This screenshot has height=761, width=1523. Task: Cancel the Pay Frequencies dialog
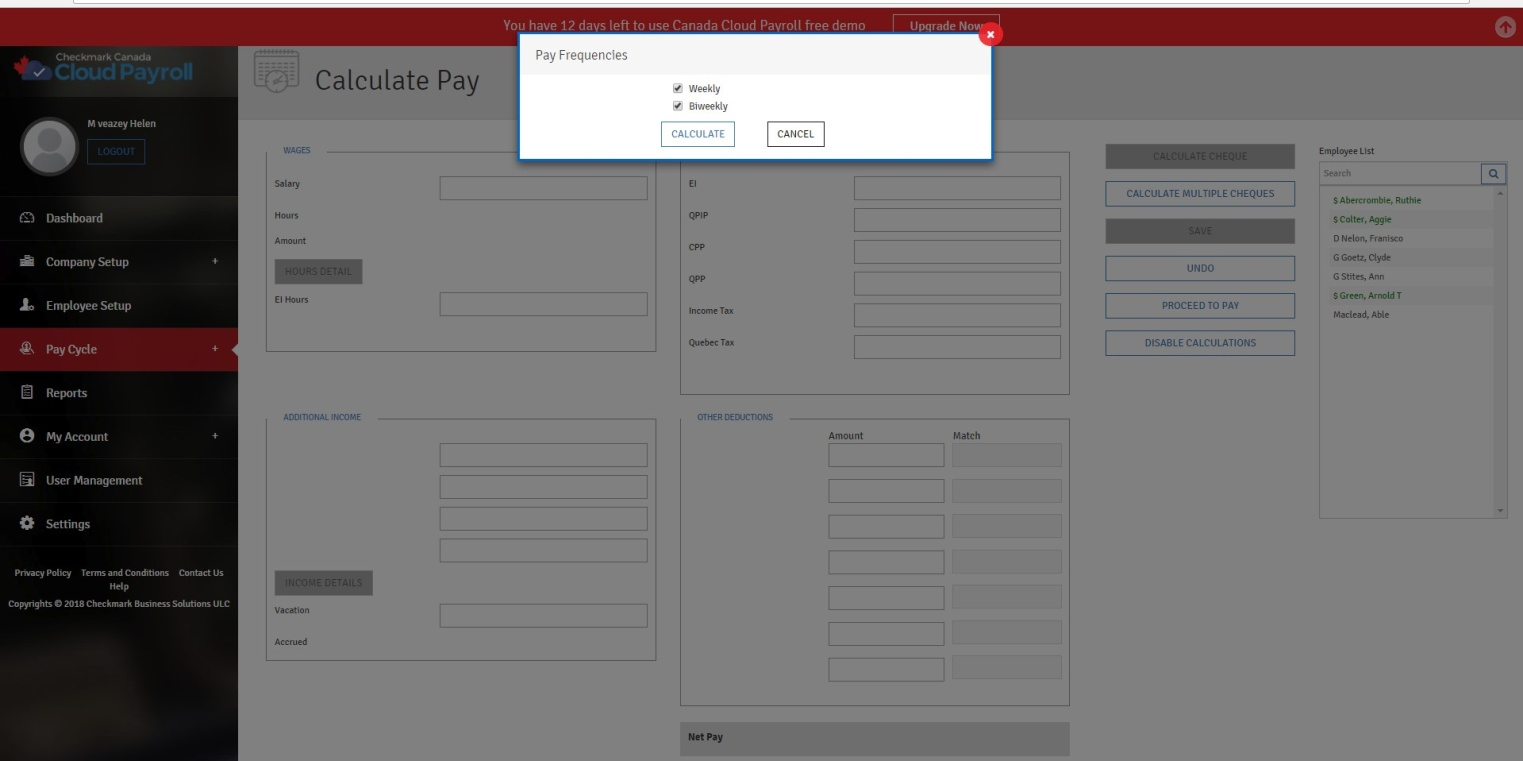pos(795,134)
